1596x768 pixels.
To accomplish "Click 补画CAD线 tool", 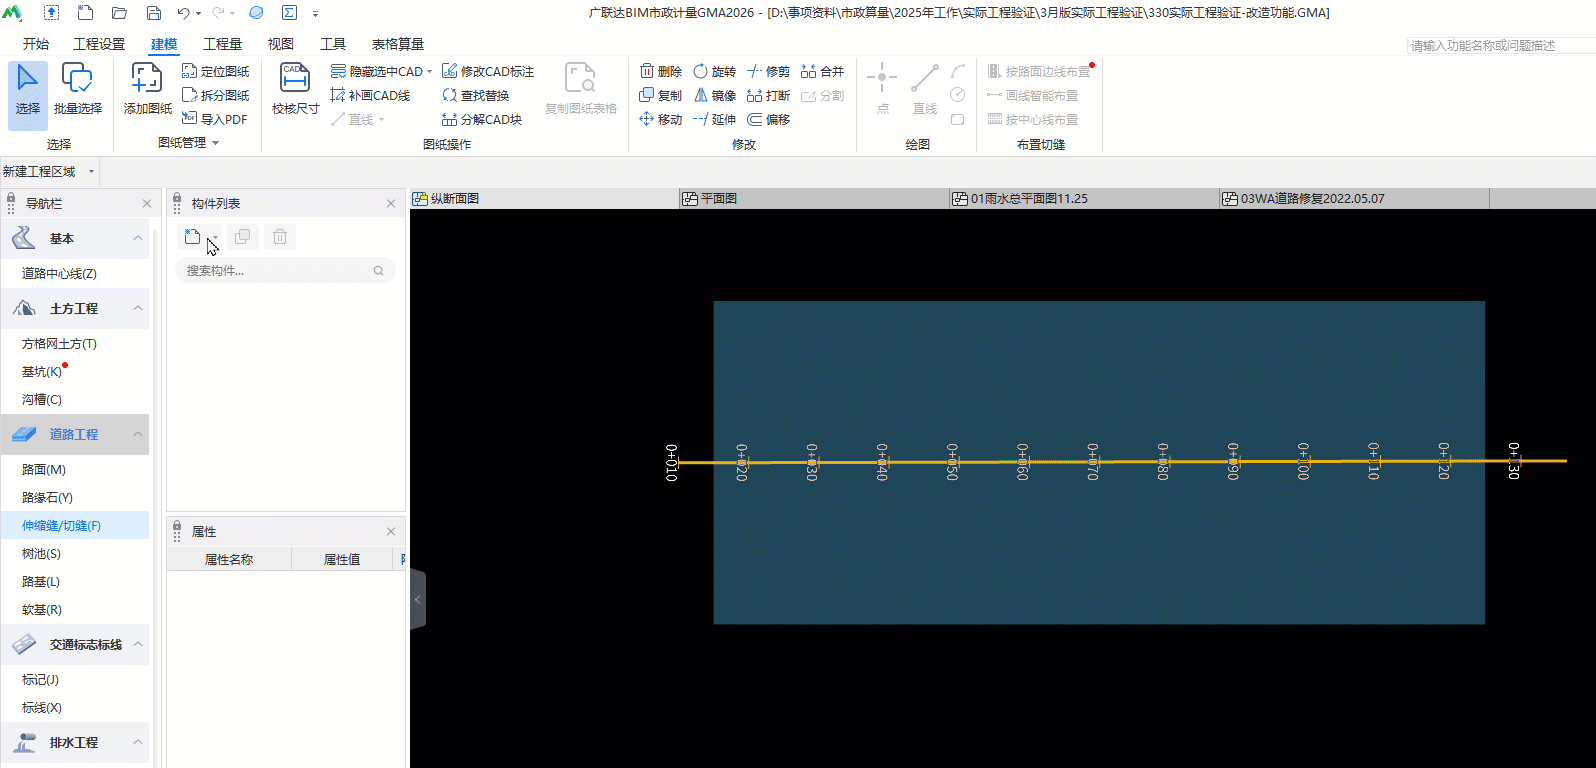I will click(x=370, y=95).
